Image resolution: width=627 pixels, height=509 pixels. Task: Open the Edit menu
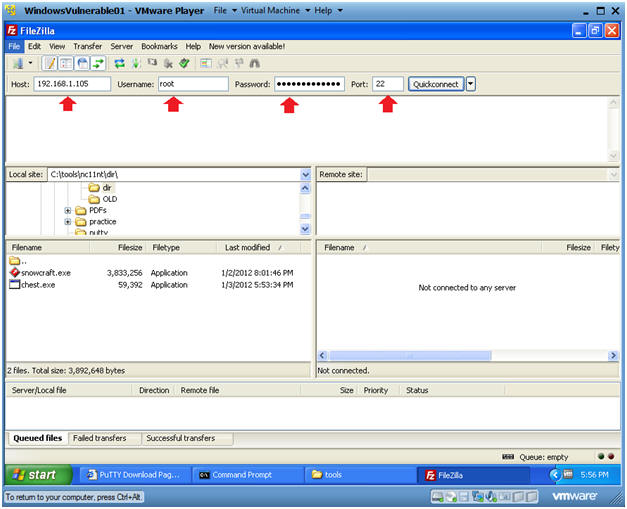point(34,46)
